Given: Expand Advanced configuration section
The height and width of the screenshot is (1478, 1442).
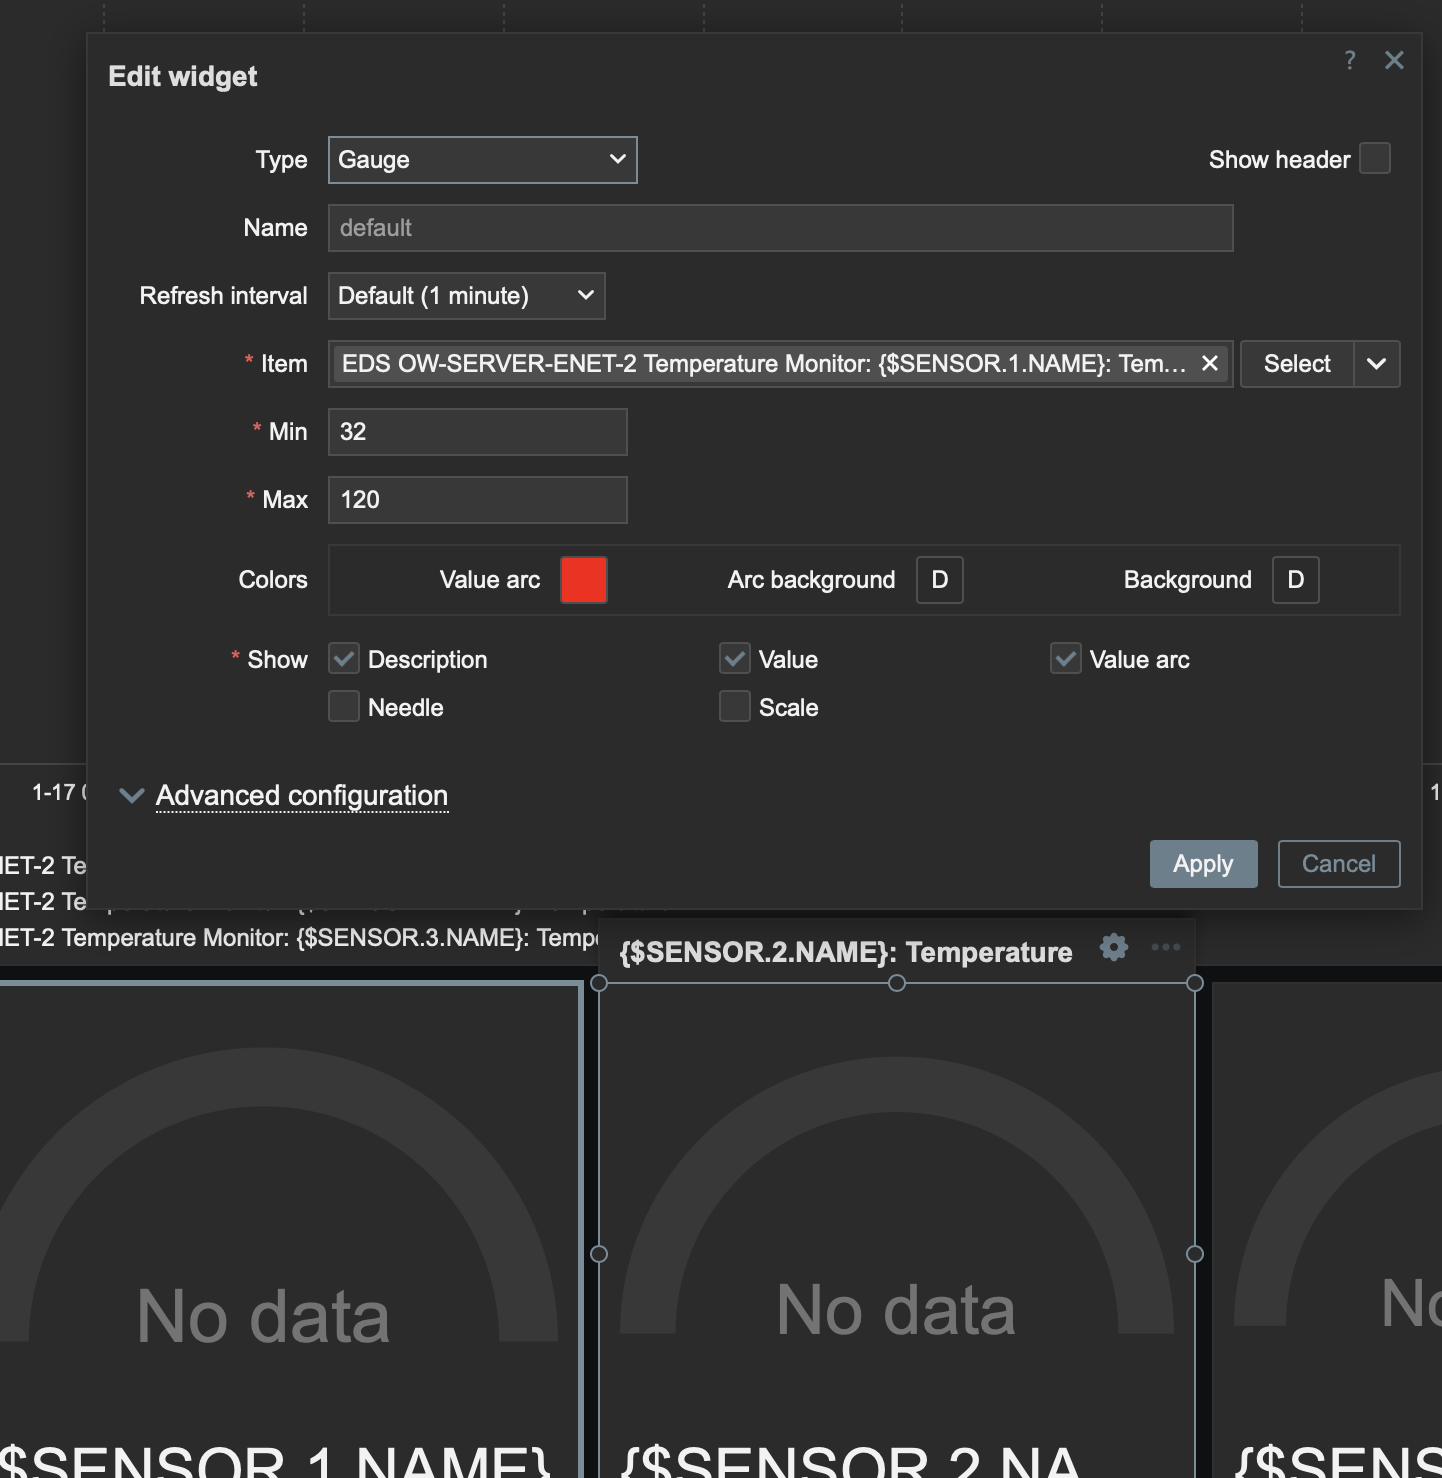Looking at the screenshot, I should pyautogui.click(x=301, y=796).
